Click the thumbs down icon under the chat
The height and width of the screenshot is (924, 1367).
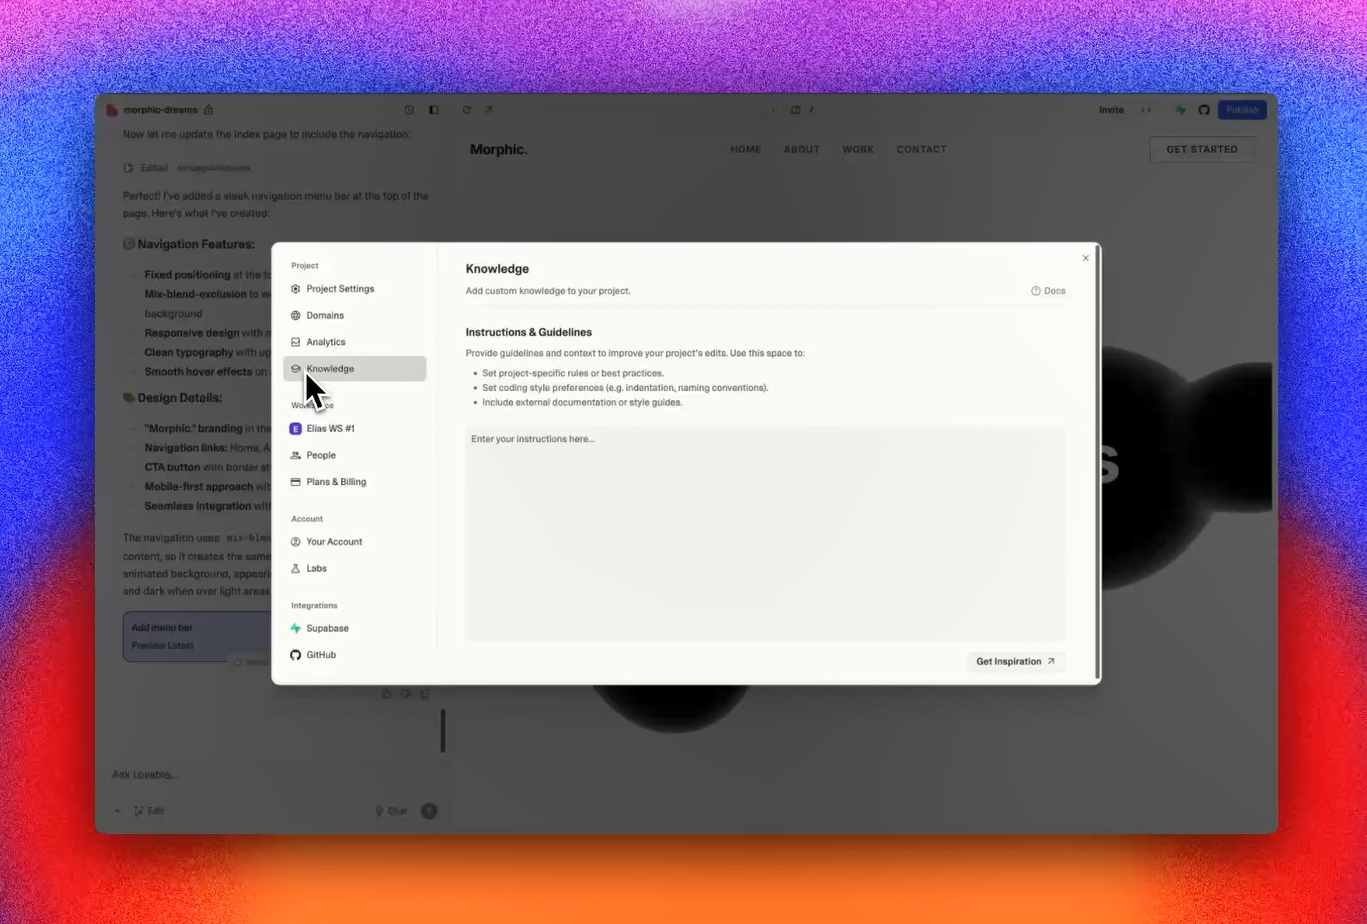405,693
